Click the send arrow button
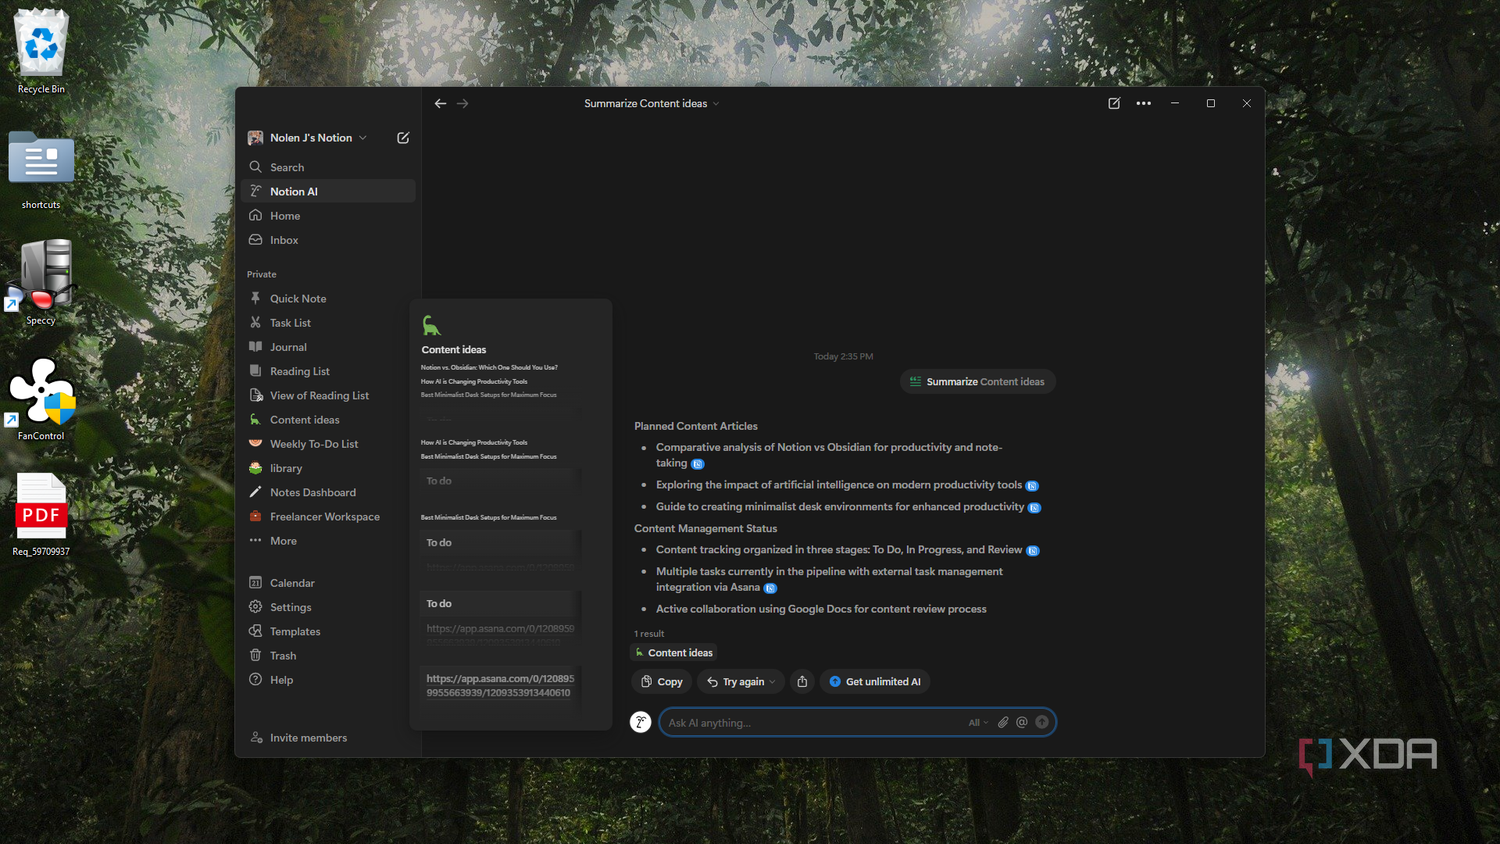Viewport: 1500px width, 844px height. 1042,722
